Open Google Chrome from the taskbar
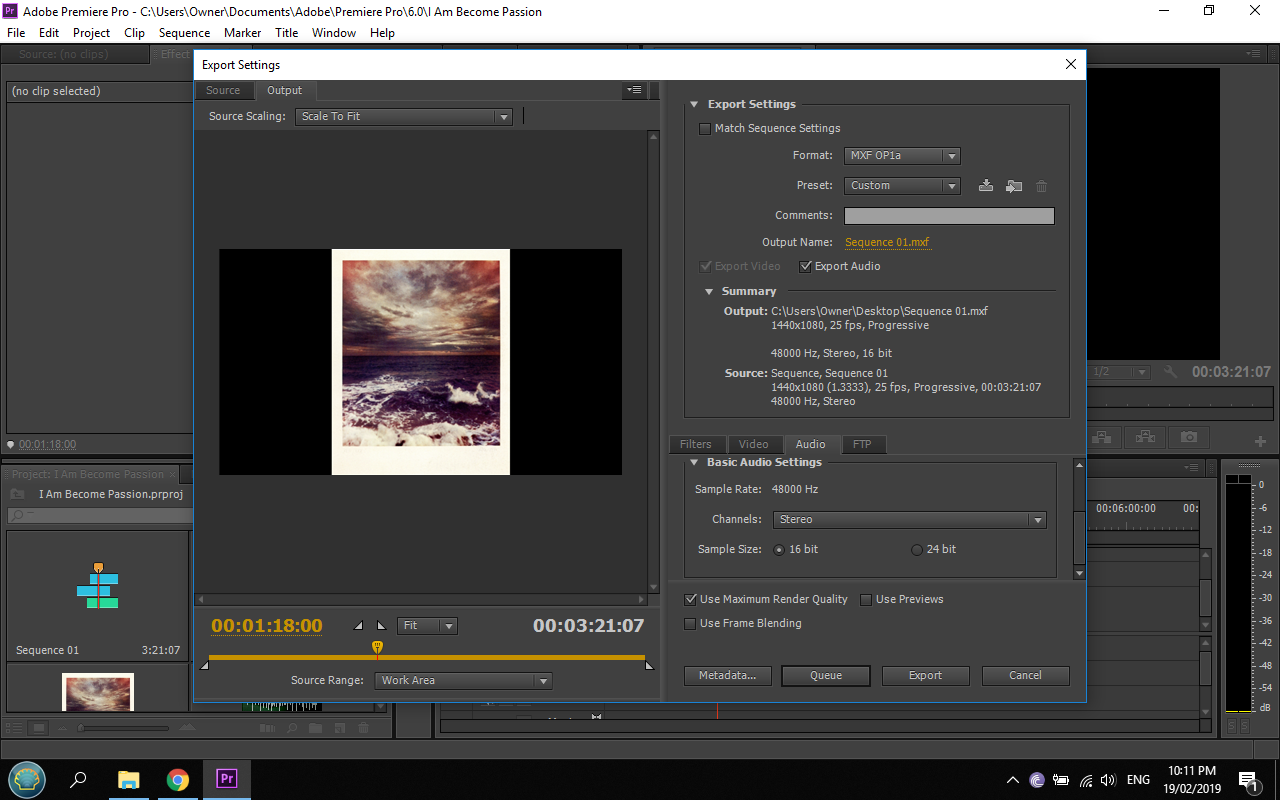Viewport: 1280px width, 800px height. point(178,780)
